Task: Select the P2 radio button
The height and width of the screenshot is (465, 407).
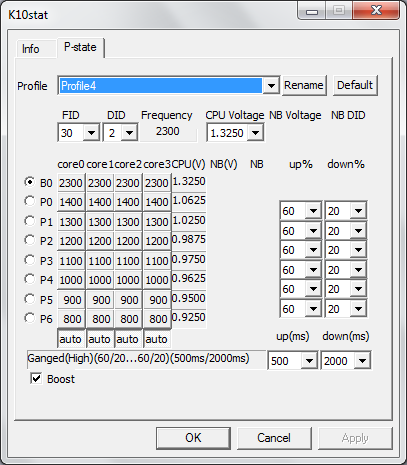Action: pos(30,240)
